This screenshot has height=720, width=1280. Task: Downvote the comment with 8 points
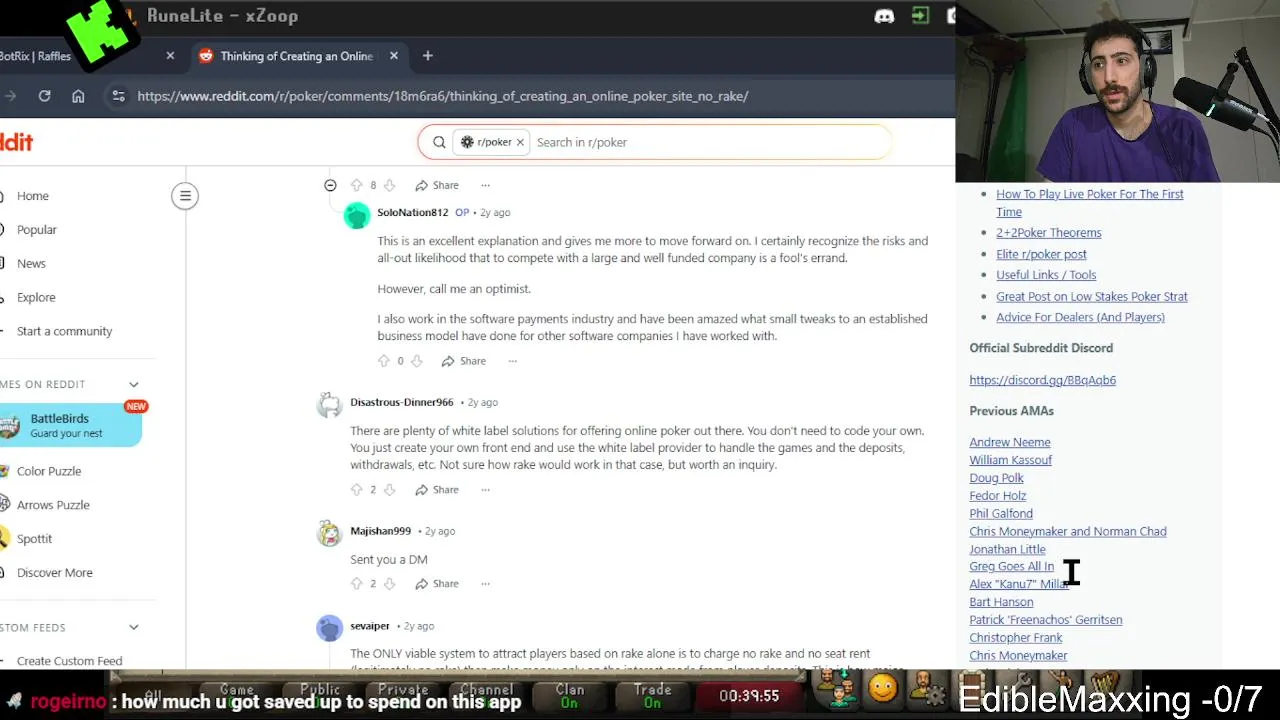(x=390, y=185)
